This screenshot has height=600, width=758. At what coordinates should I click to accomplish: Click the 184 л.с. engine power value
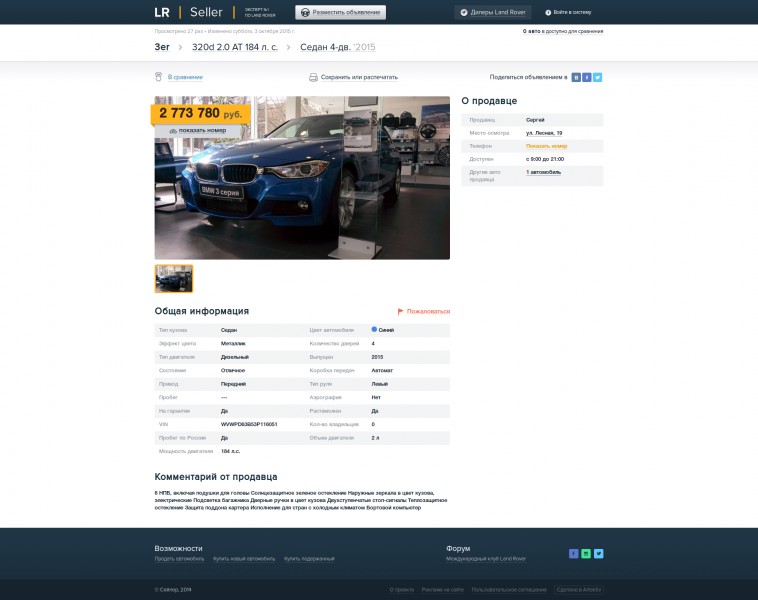click(231, 451)
